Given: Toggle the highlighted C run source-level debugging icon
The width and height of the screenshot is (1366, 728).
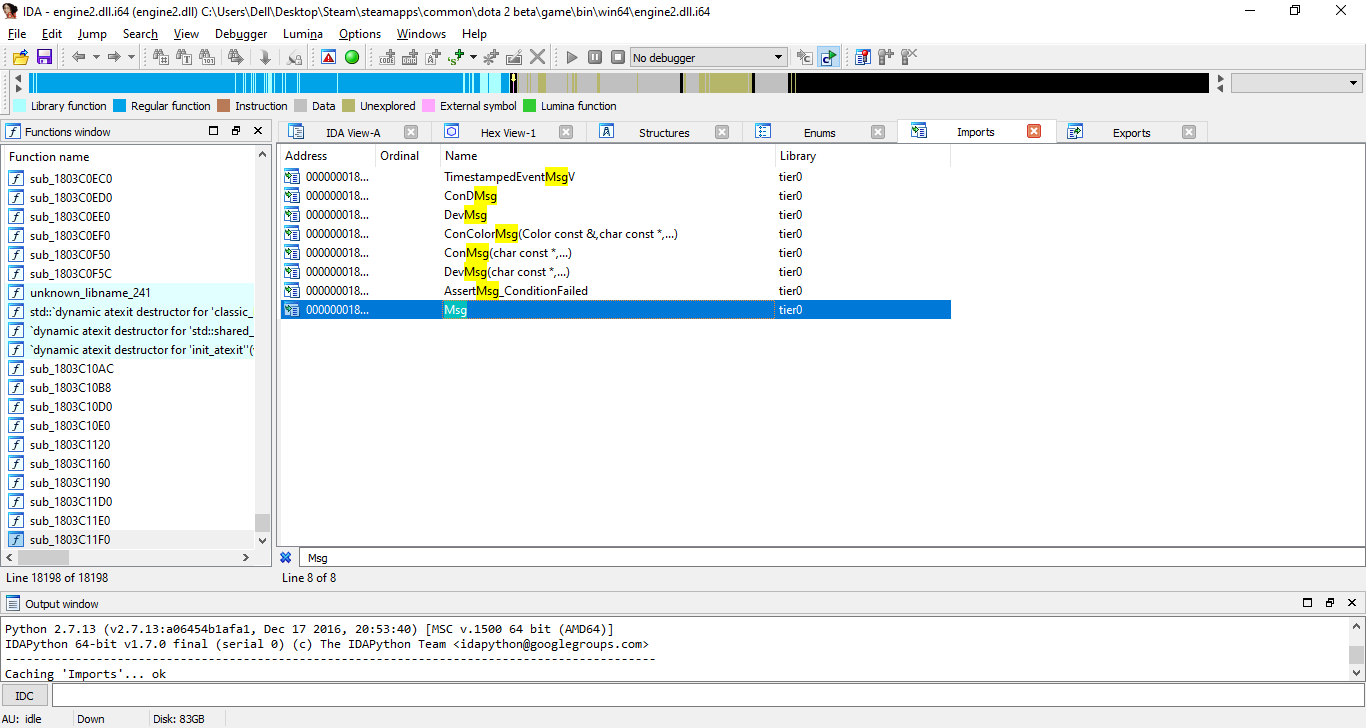Looking at the screenshot, I should 828,57.
